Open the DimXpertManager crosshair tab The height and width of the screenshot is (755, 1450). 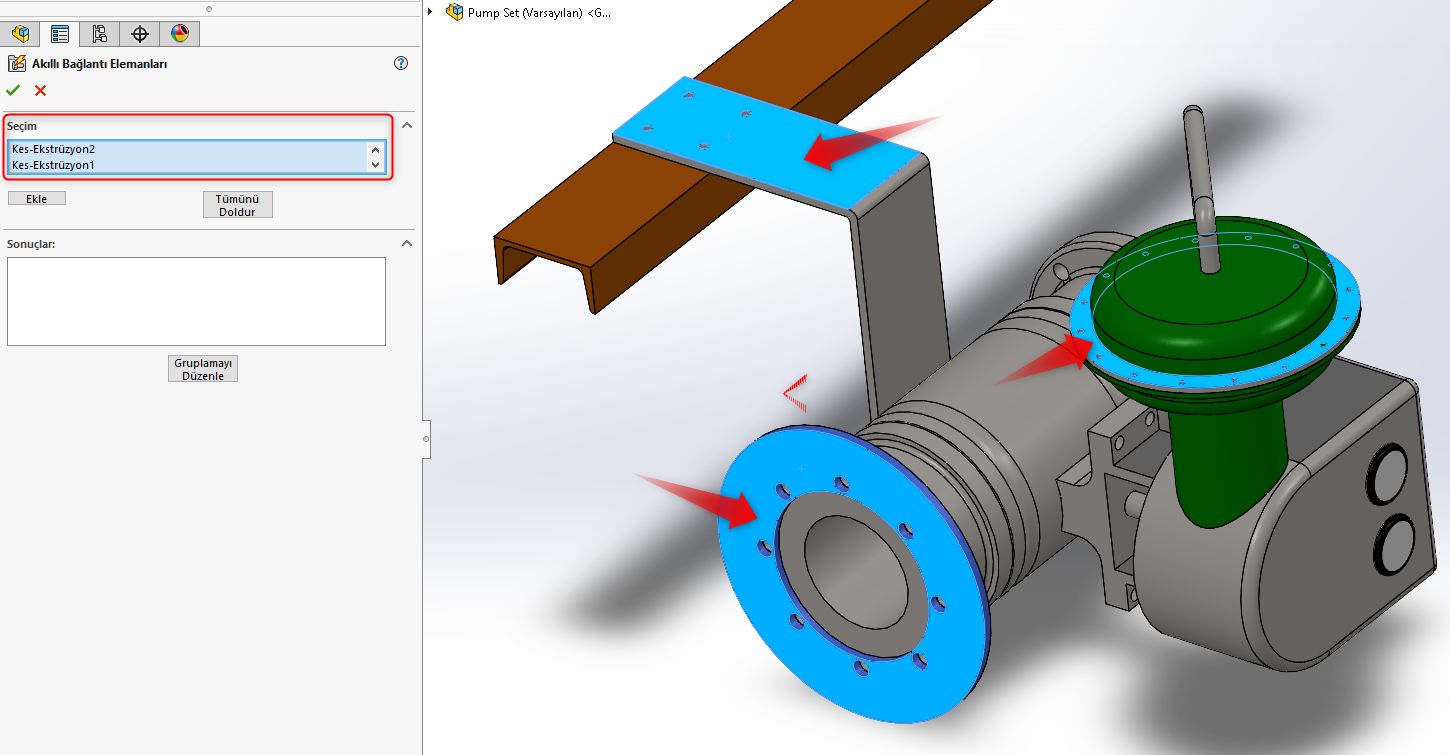tap(140, 33)
